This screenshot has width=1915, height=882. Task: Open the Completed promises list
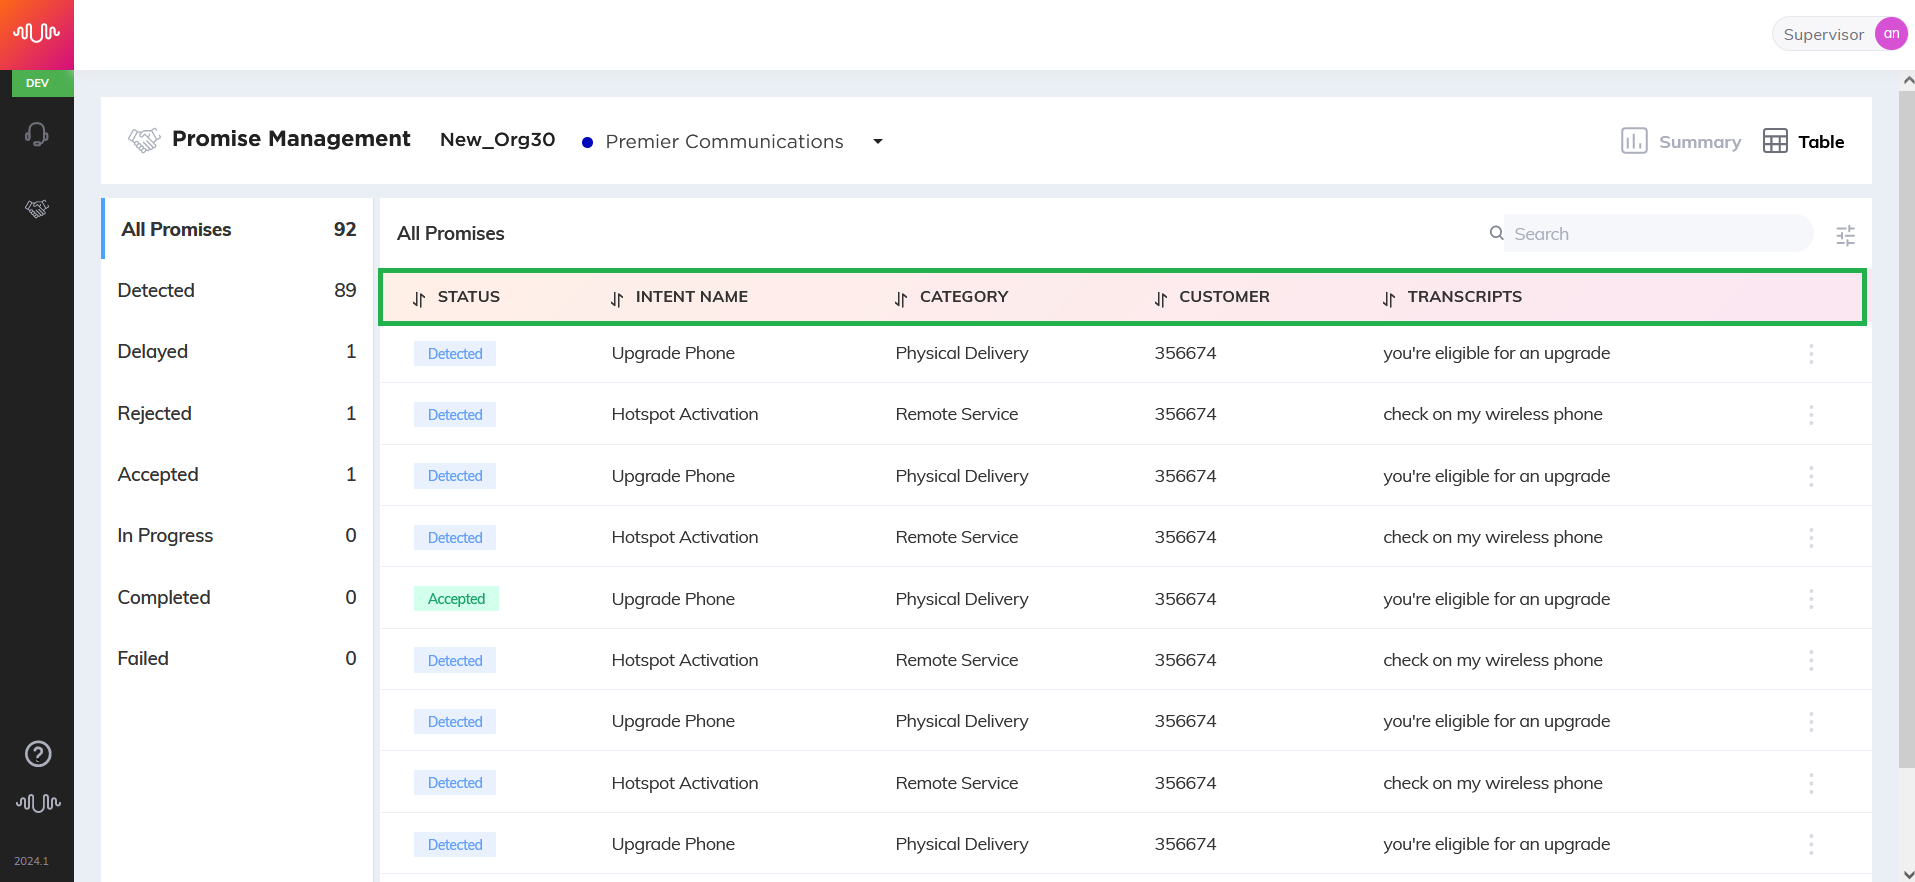click(x=237, y=597)
